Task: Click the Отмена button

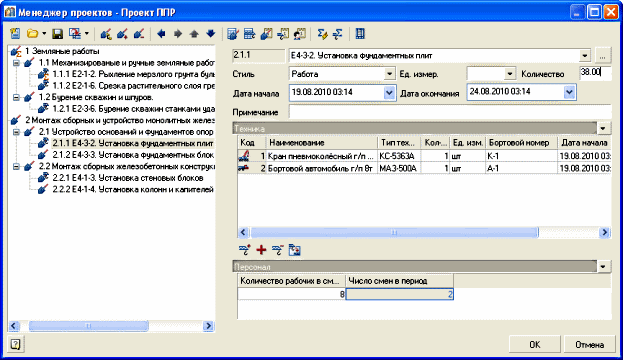Action: pos(589,345)
